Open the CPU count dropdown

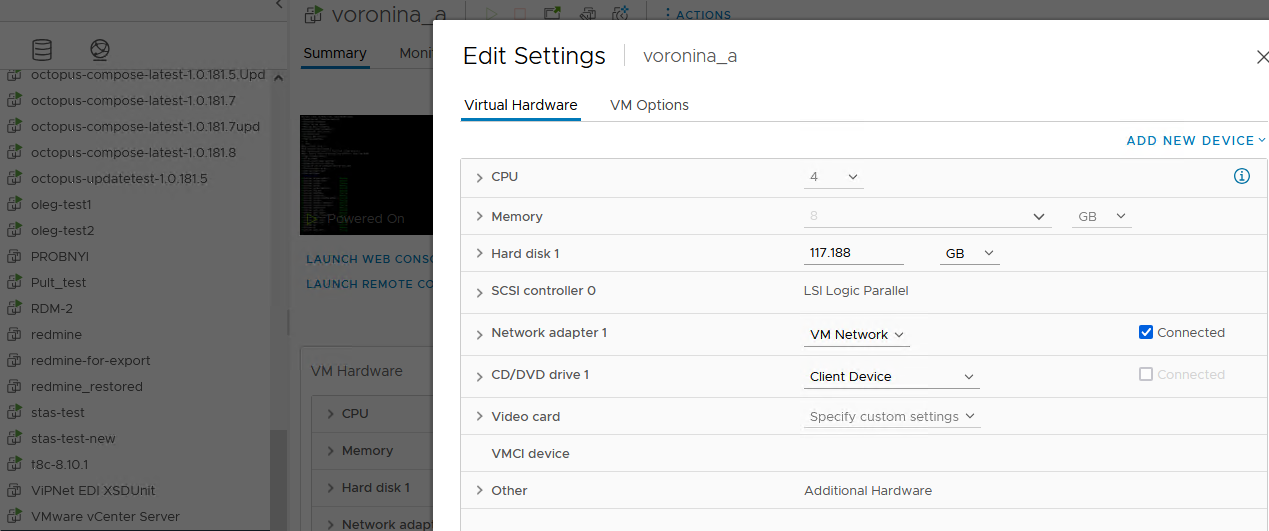[834, 177]
